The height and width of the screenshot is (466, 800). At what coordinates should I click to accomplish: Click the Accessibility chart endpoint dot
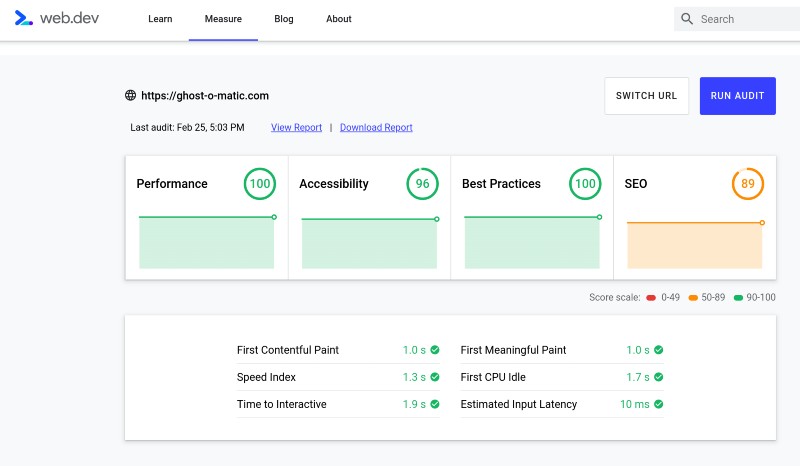[437, 219]
